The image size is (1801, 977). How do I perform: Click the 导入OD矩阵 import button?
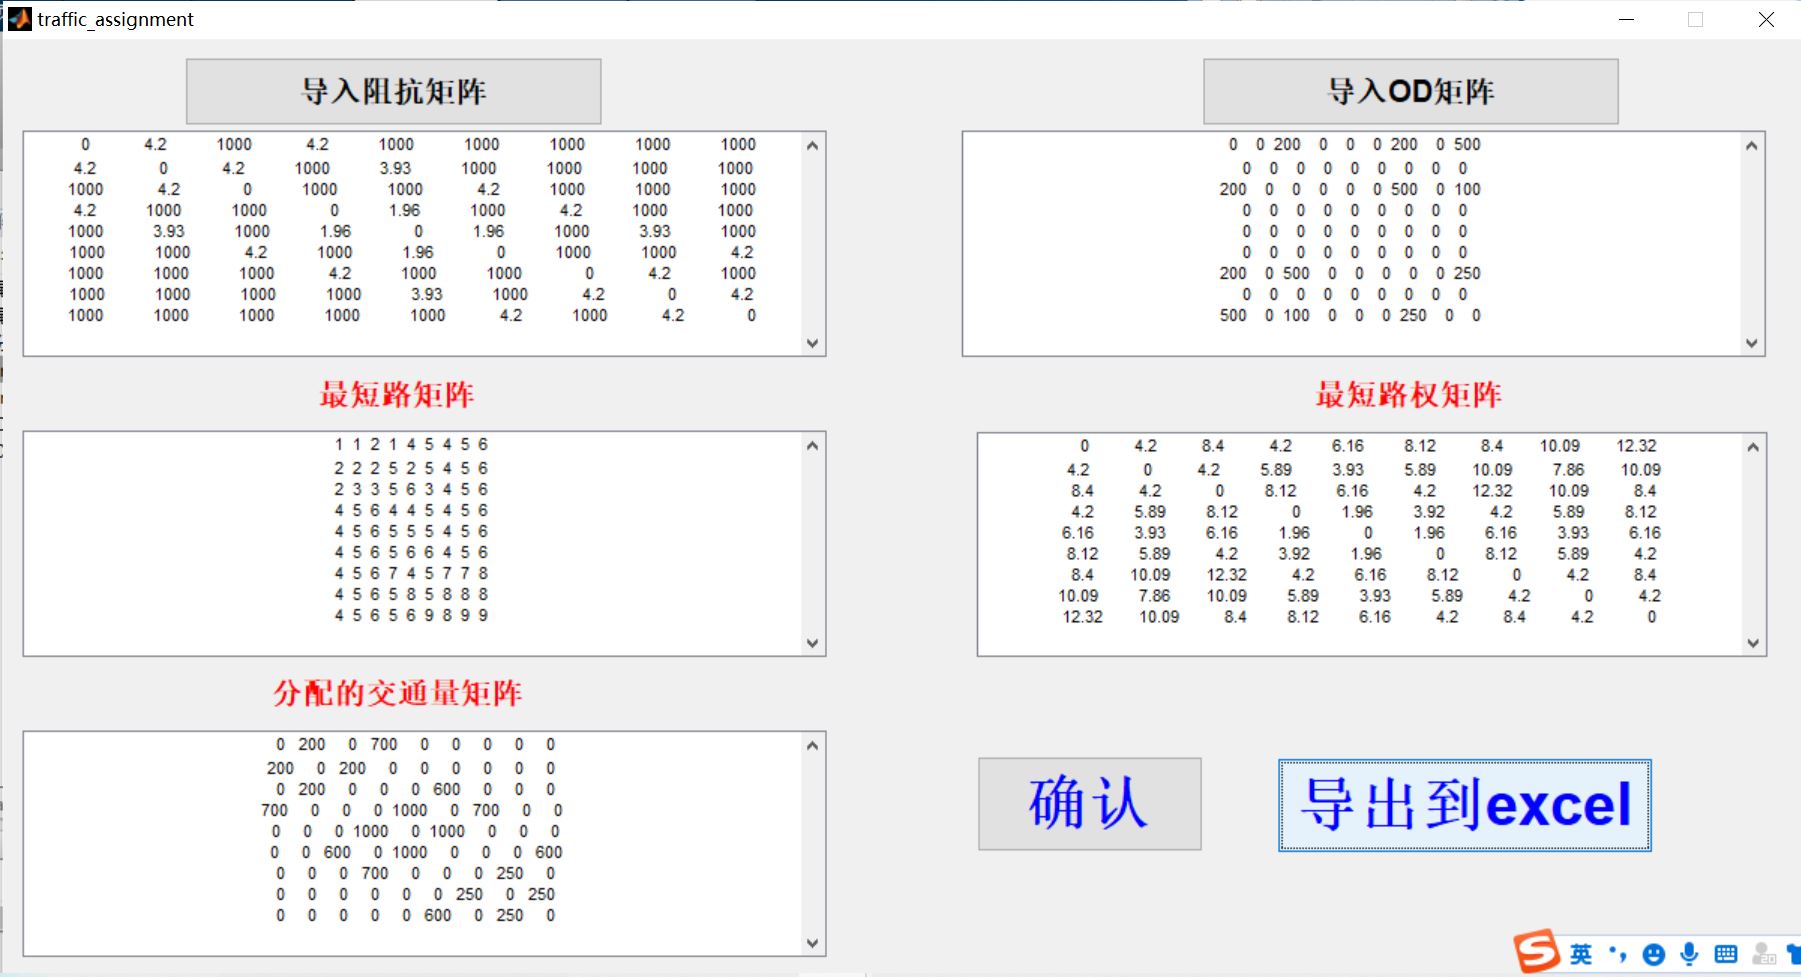tap(1411, 91)
